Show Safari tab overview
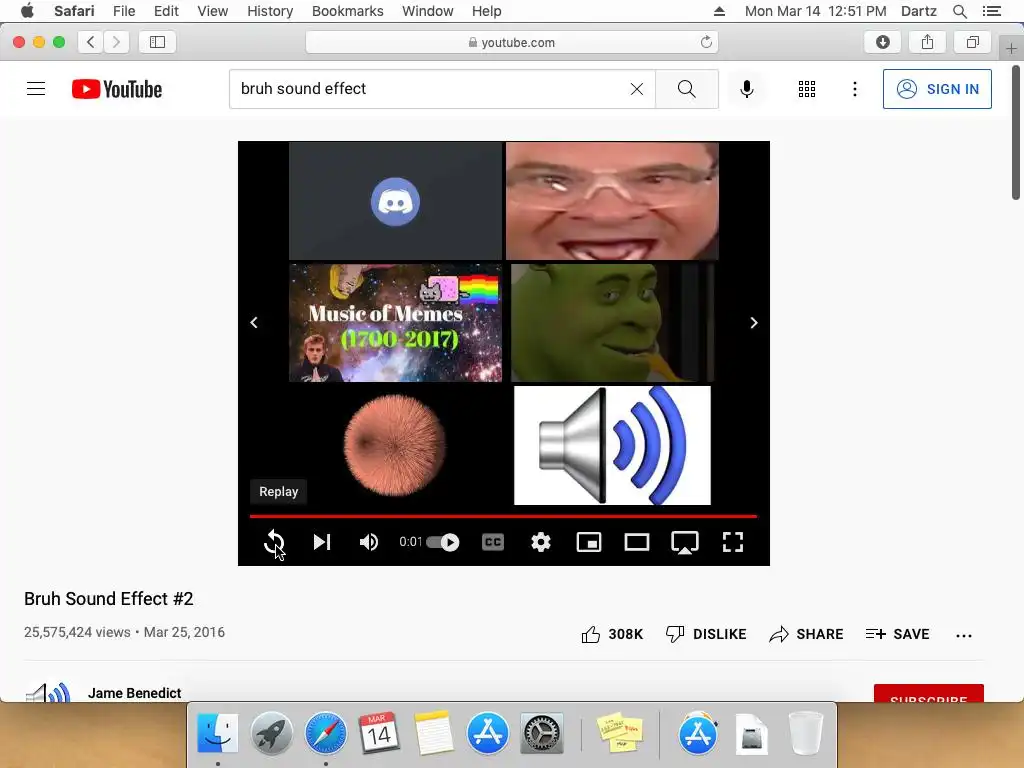Screen dimensions: 1024x768 (x=972, y=42)
